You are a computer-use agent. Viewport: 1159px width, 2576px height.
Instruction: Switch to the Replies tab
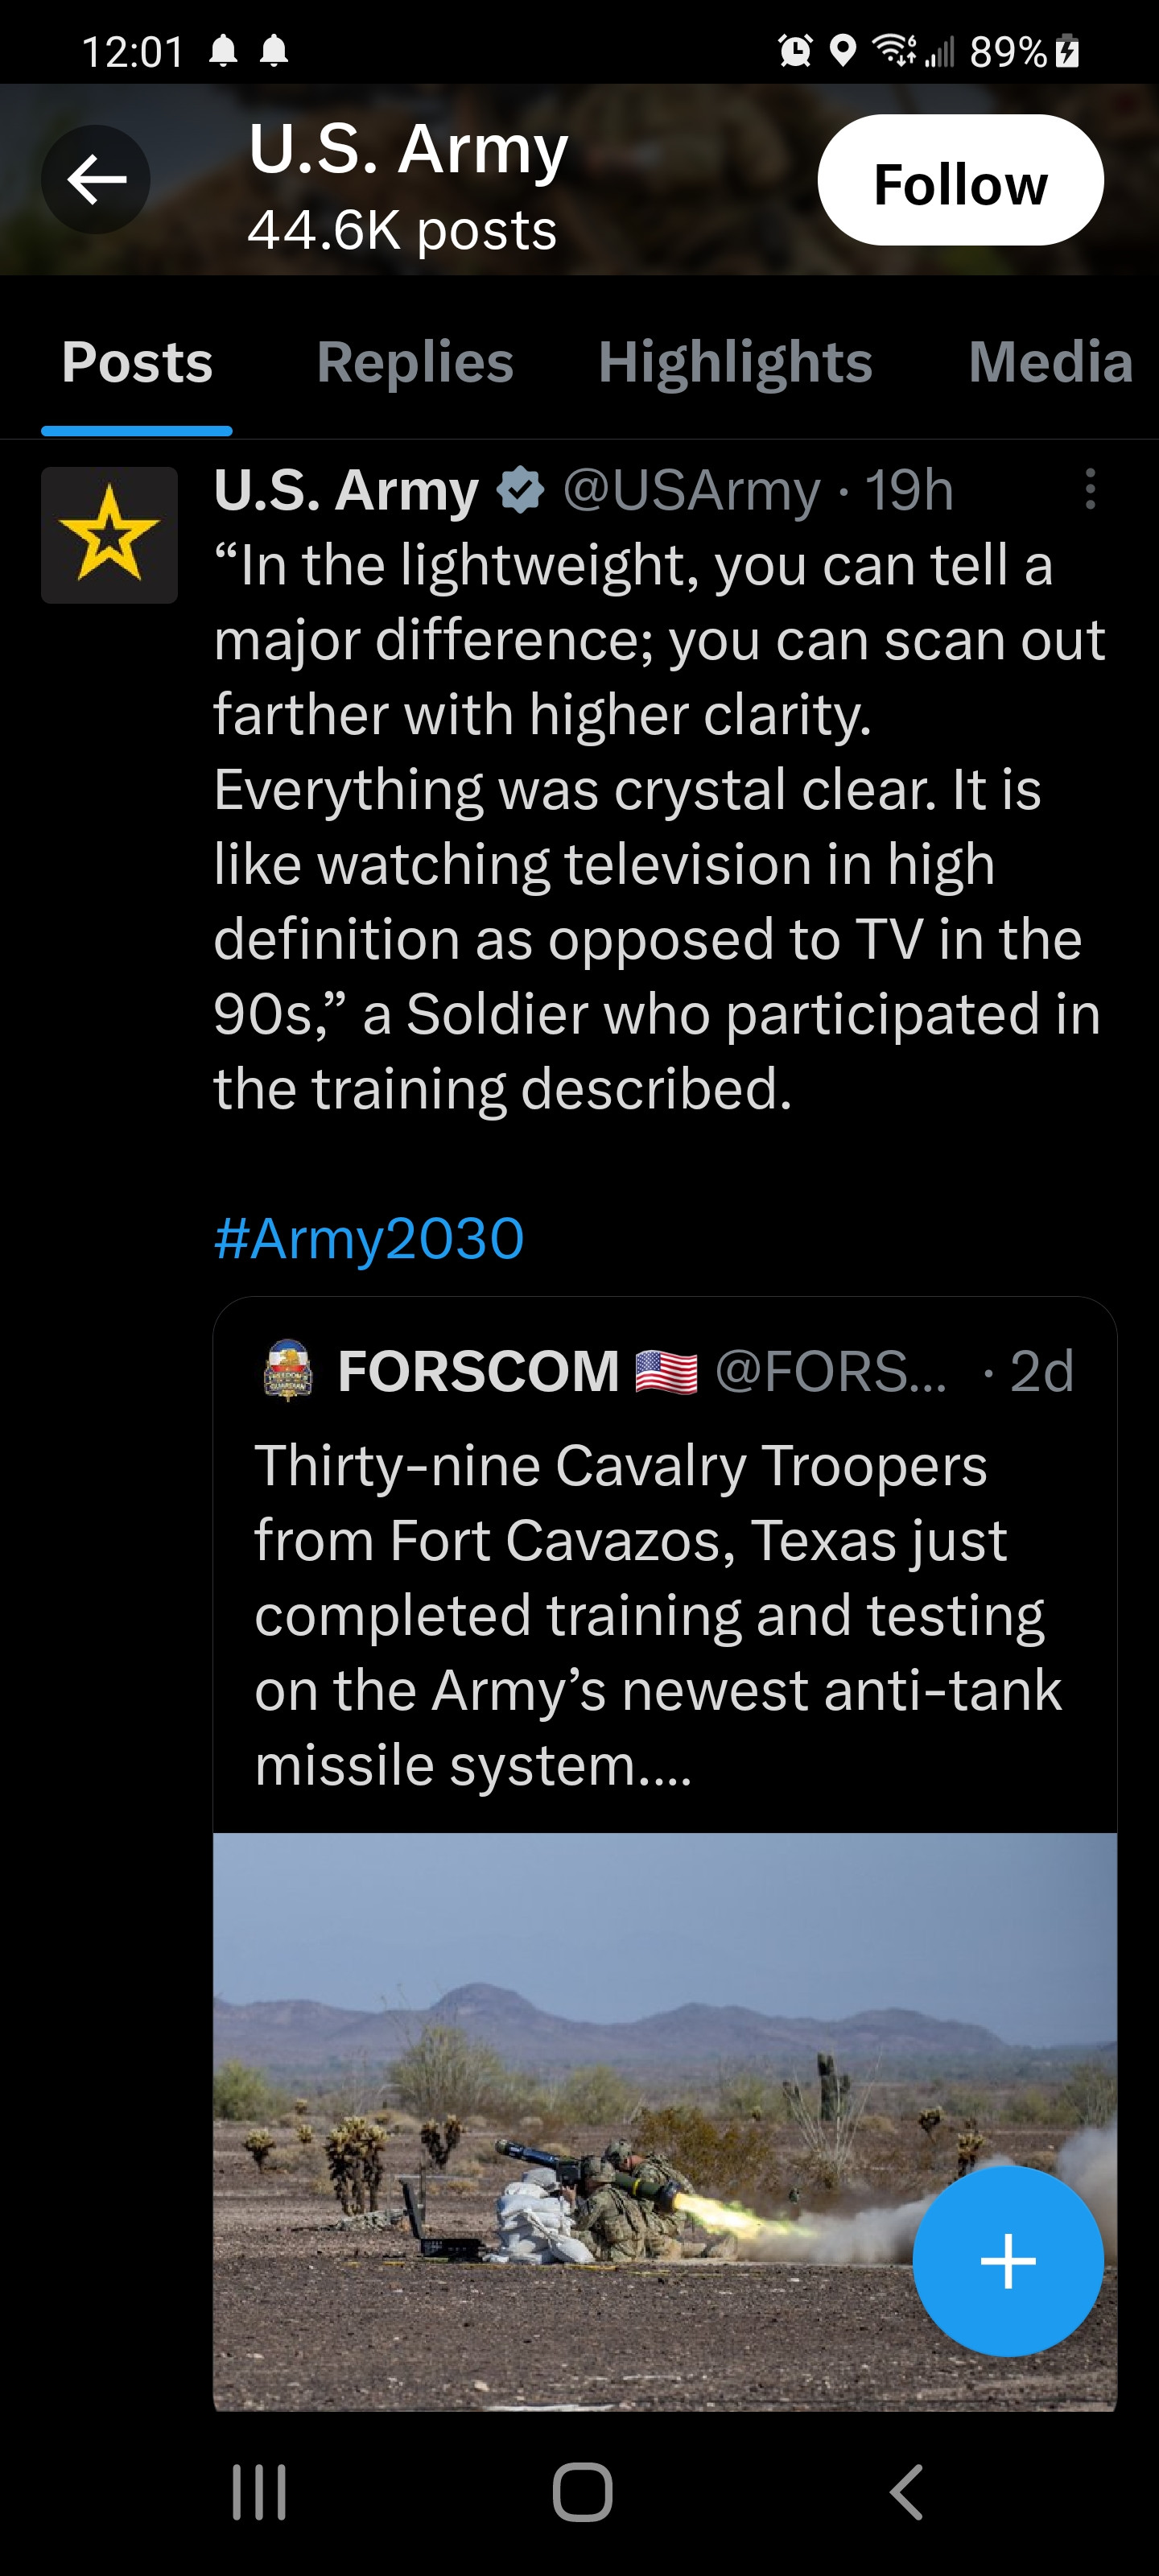pos(415,362)
